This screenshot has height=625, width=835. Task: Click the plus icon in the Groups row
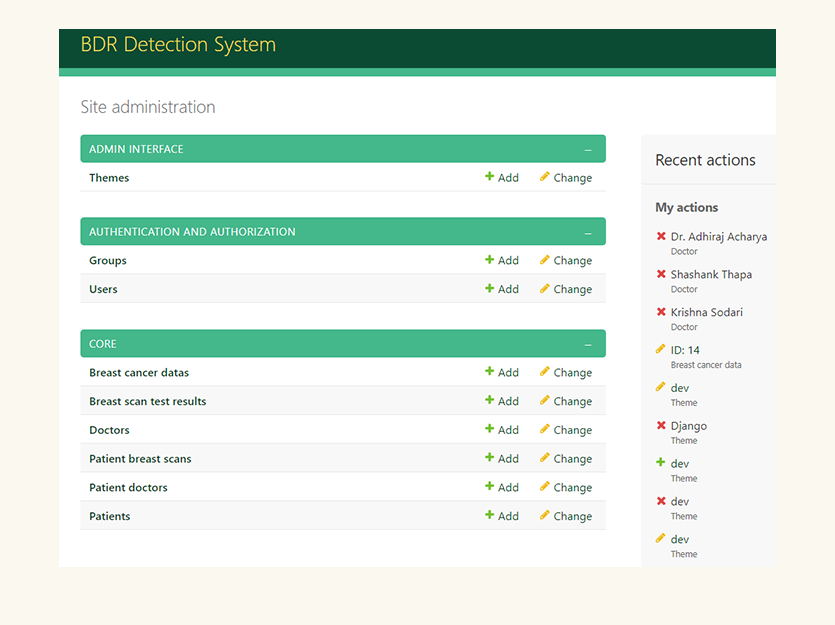coord(489,259)
